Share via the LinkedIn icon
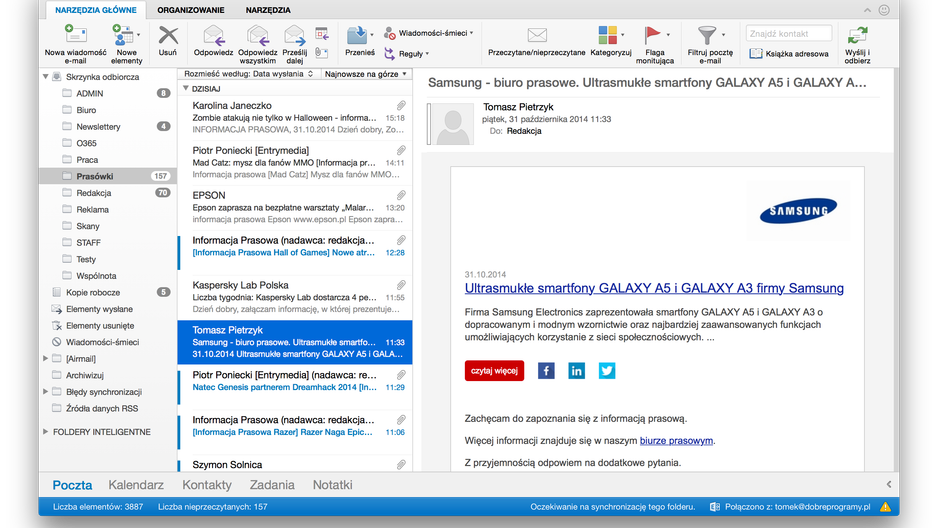Screen dimensions: 938x528 coord(577,371)
